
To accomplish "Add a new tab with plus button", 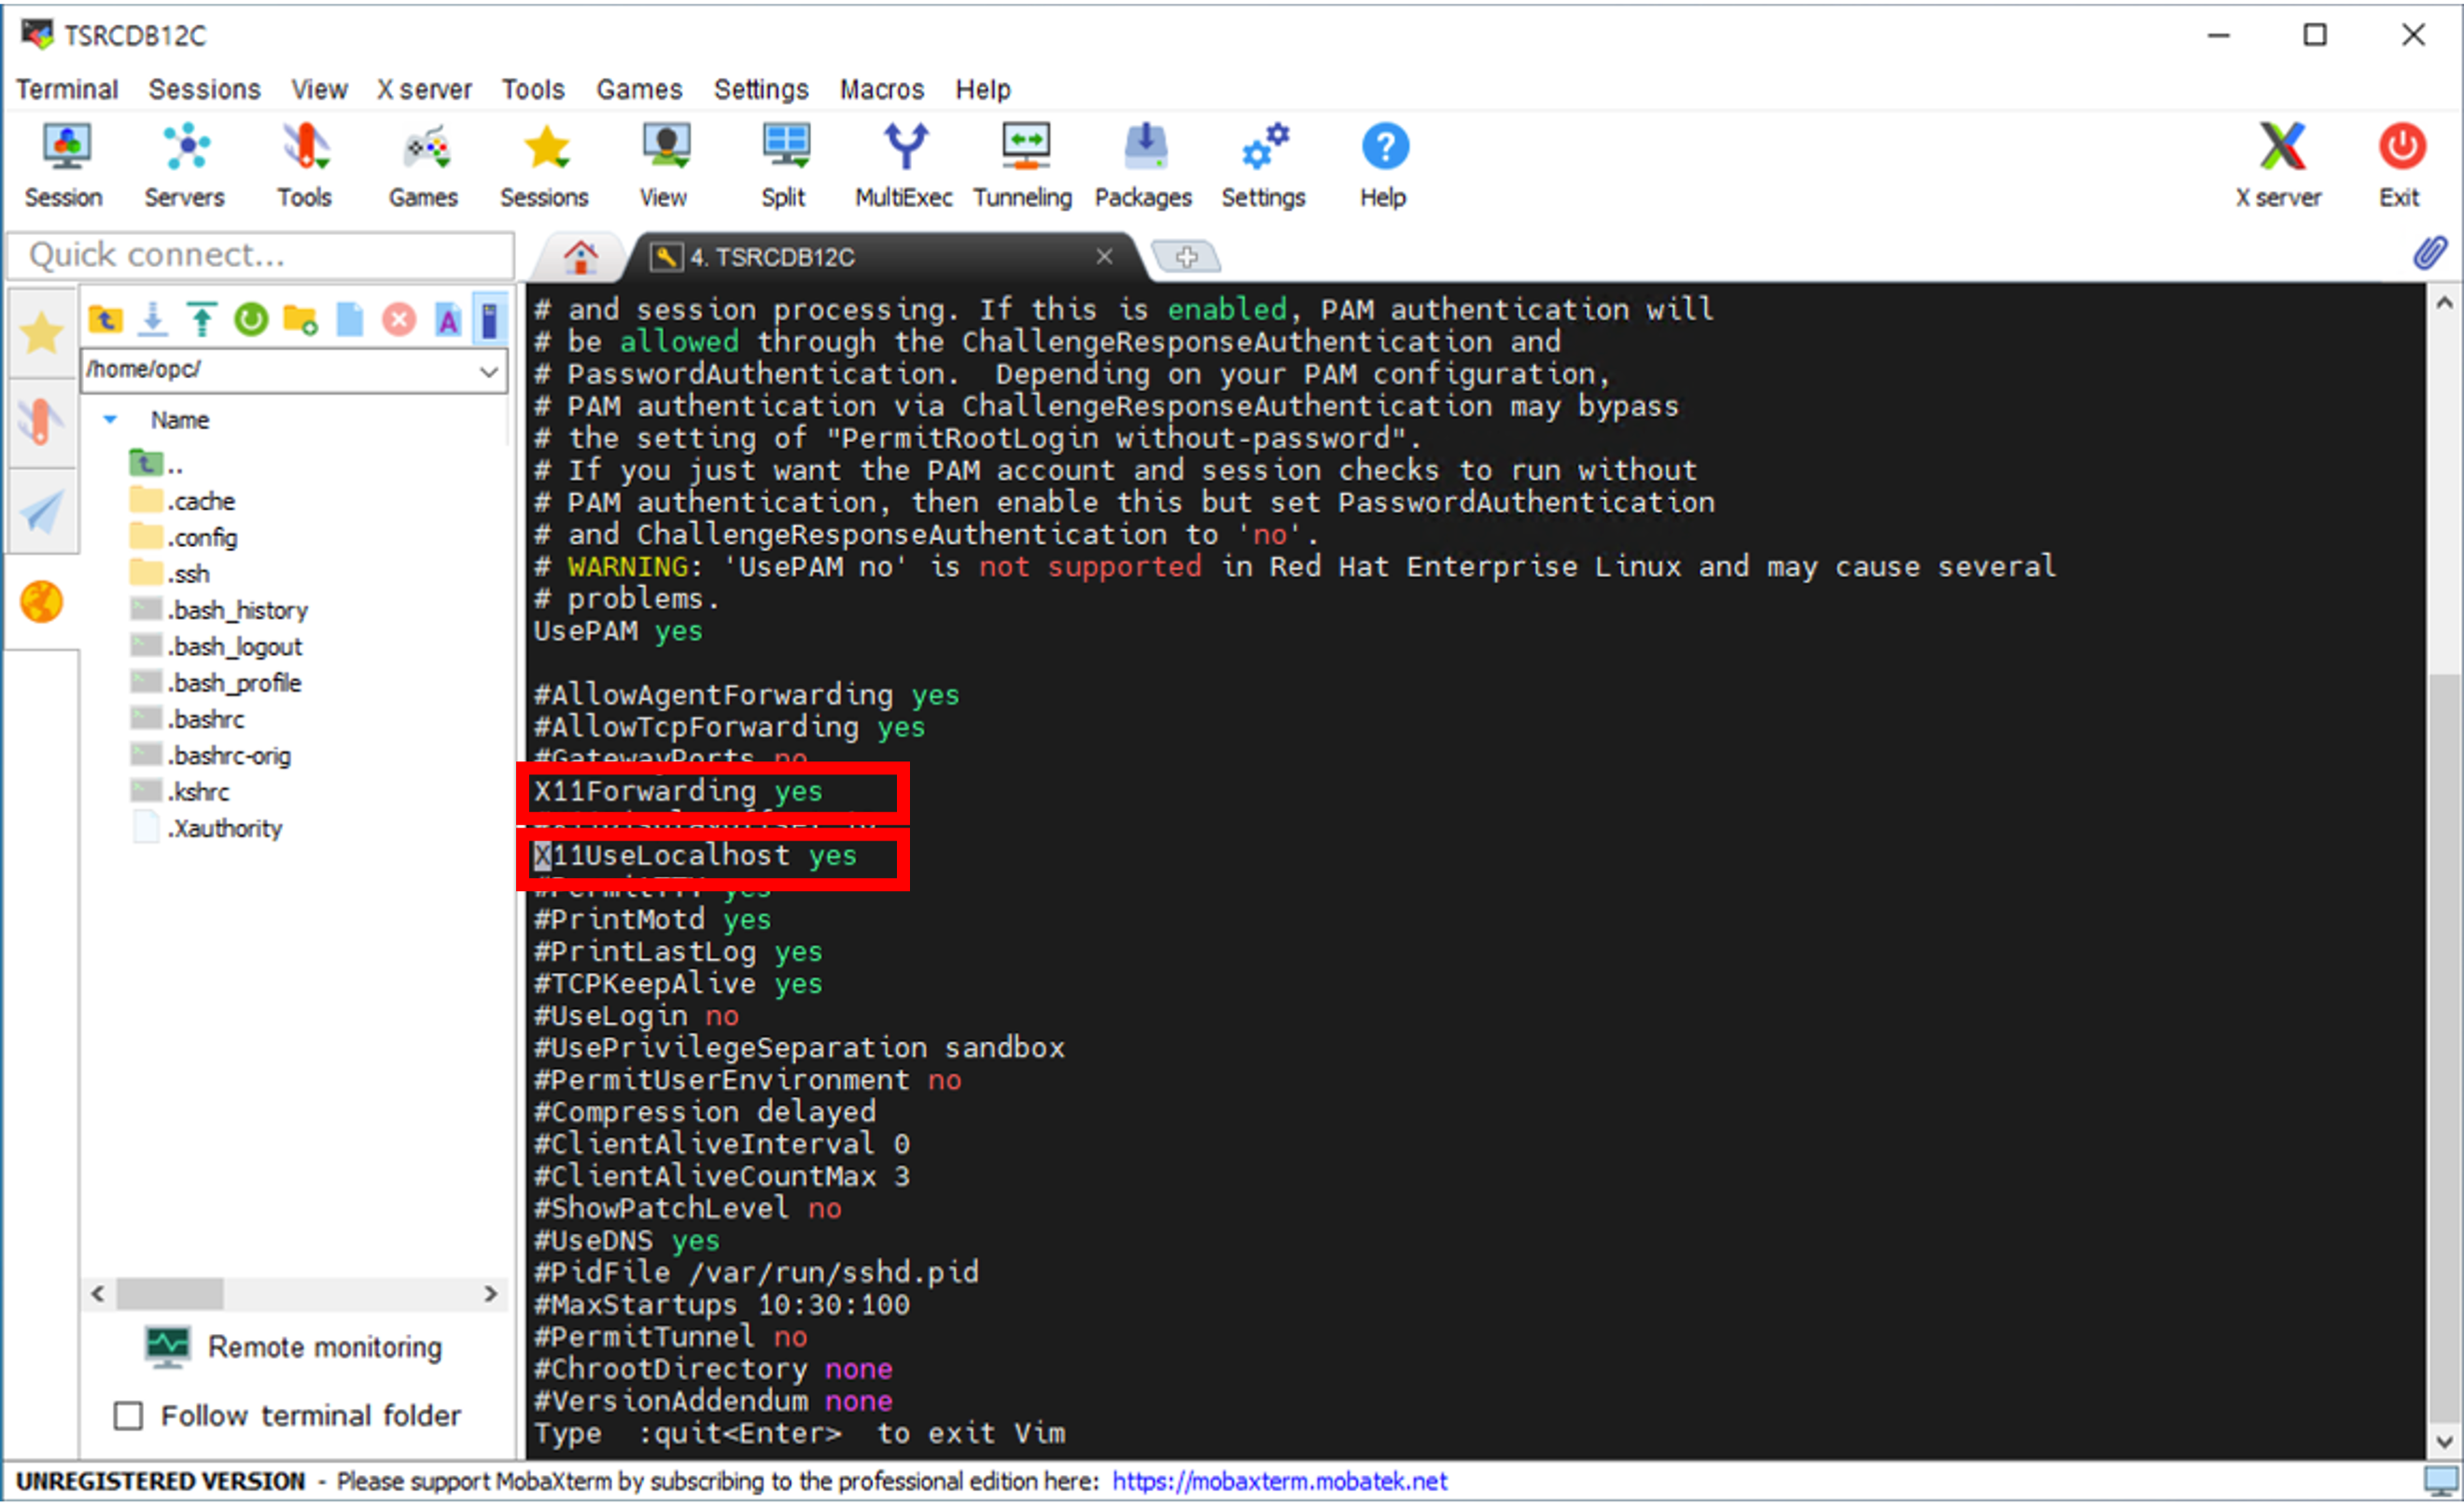I will pyautogui.click(x=1187, y=257).
